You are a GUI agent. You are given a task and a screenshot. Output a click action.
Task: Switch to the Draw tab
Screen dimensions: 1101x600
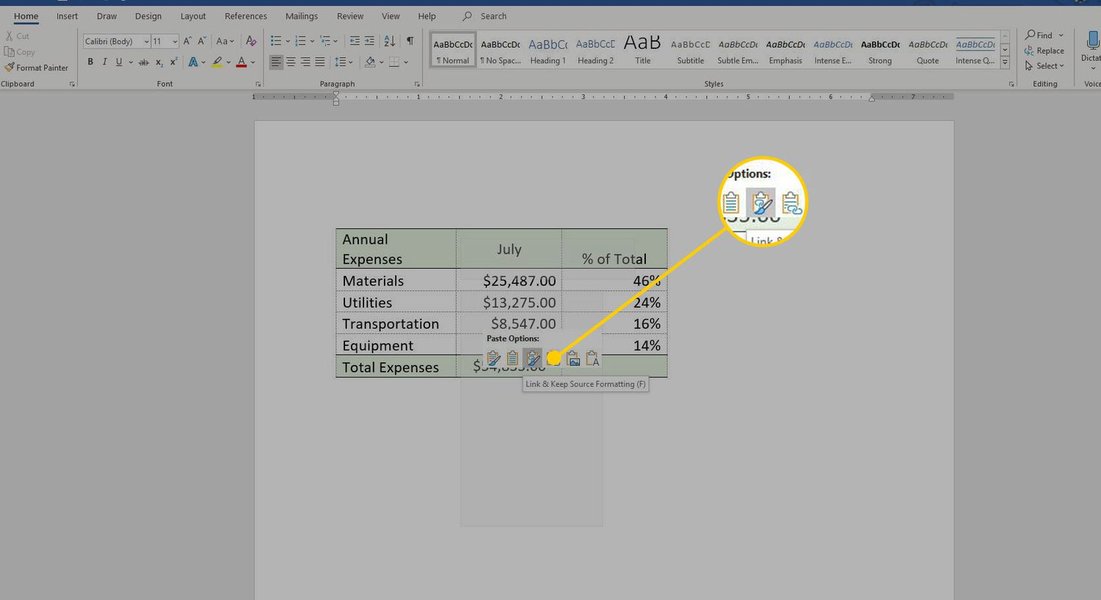click(x=107, y=16)
